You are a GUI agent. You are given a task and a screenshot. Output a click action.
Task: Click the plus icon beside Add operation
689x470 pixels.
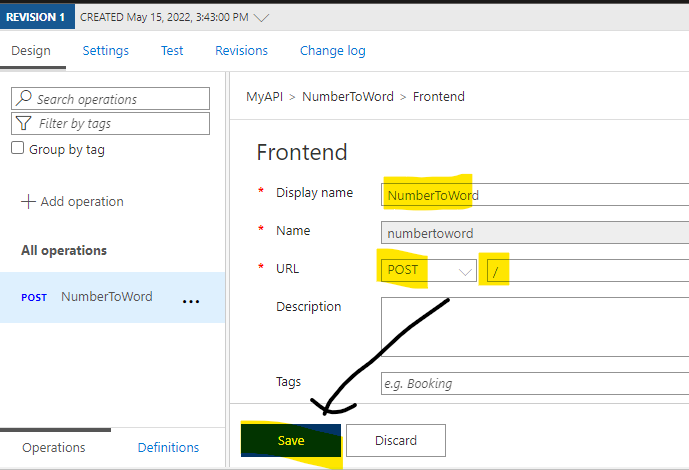tap(28, 202)
